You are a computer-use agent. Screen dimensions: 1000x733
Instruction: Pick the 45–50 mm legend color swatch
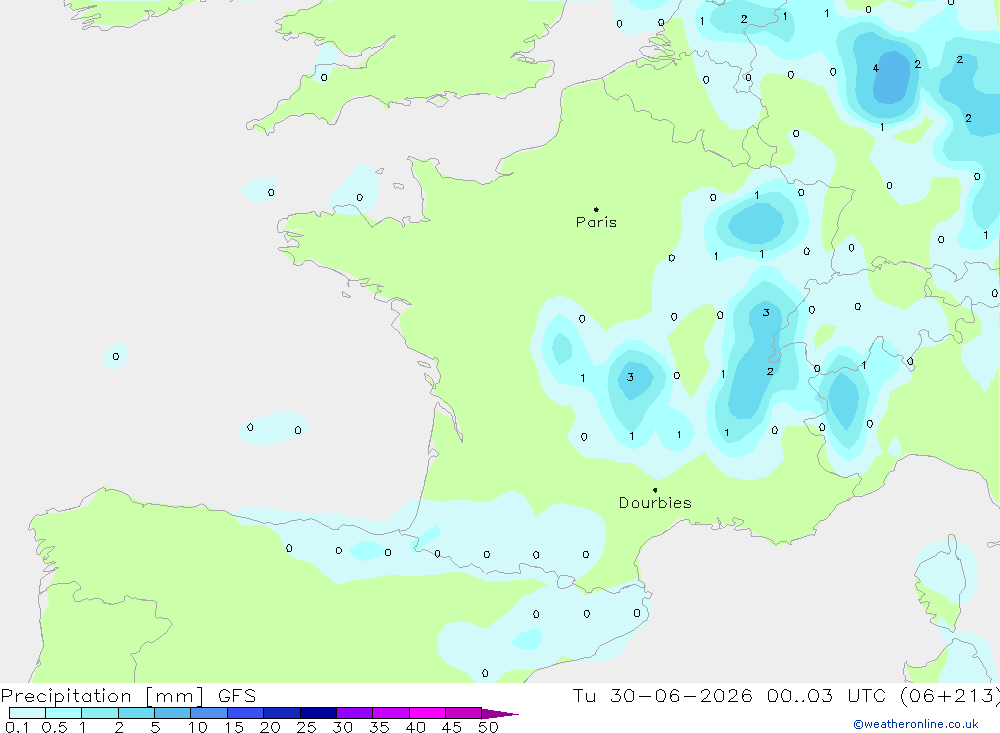click(464, 713)
